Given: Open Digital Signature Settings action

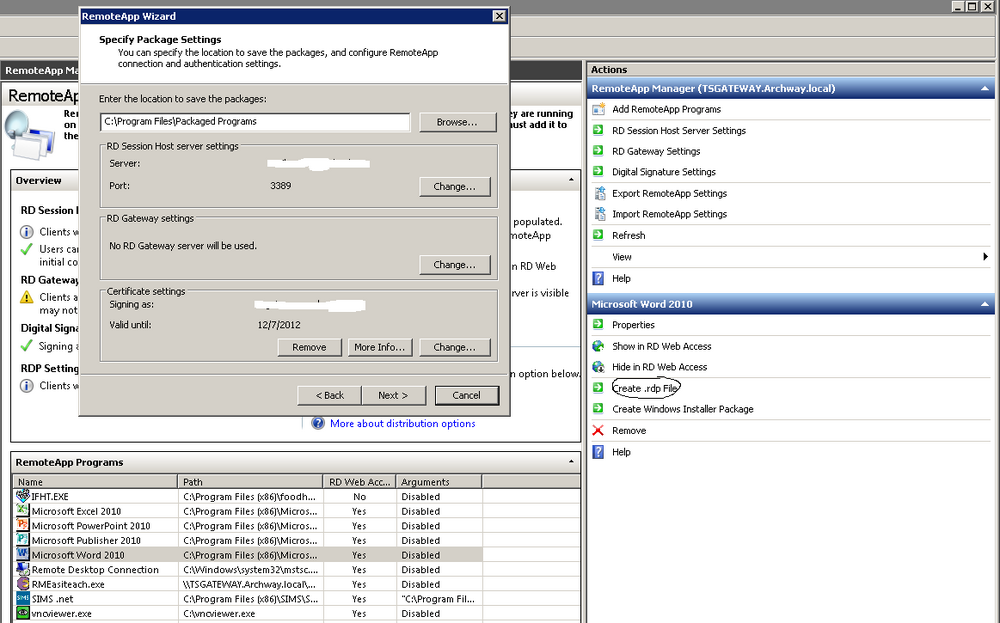Looking at the screenshot, I should (664, 172).
